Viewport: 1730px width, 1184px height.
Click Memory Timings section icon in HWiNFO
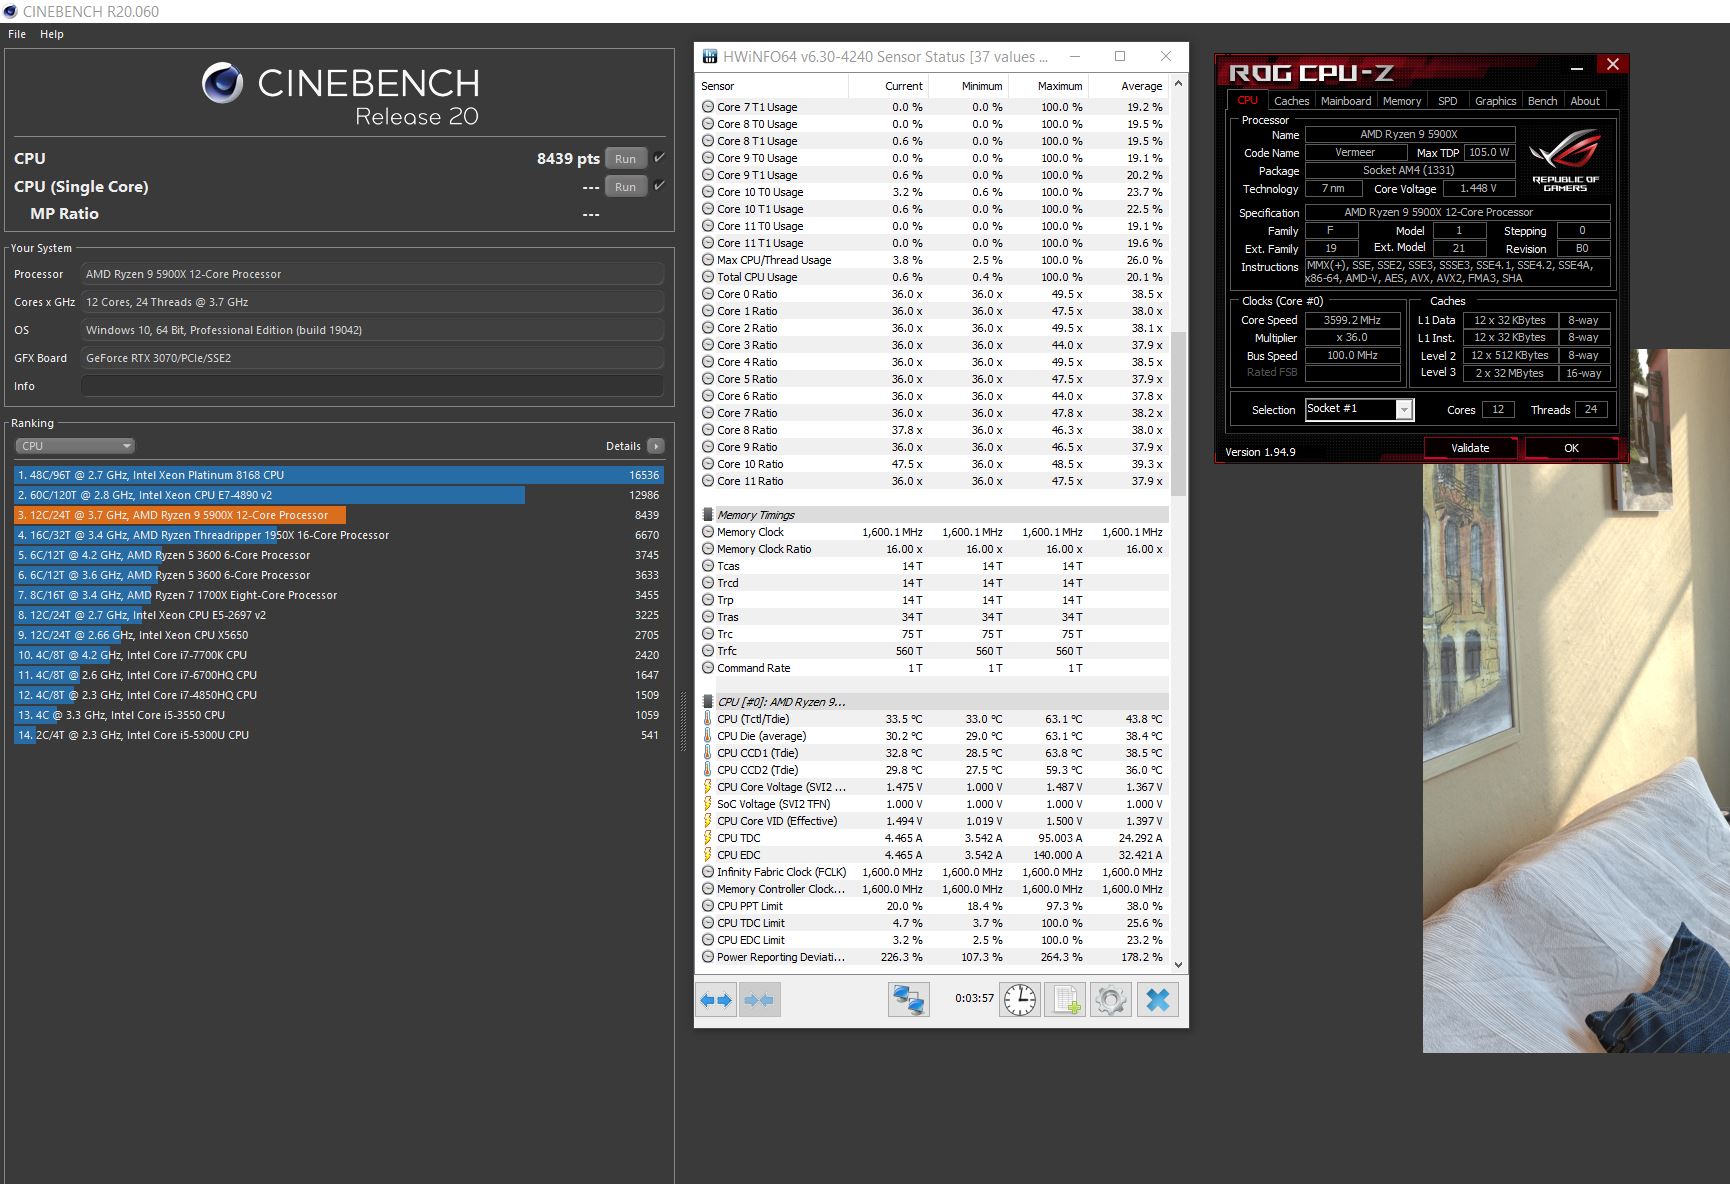point(708,515)
